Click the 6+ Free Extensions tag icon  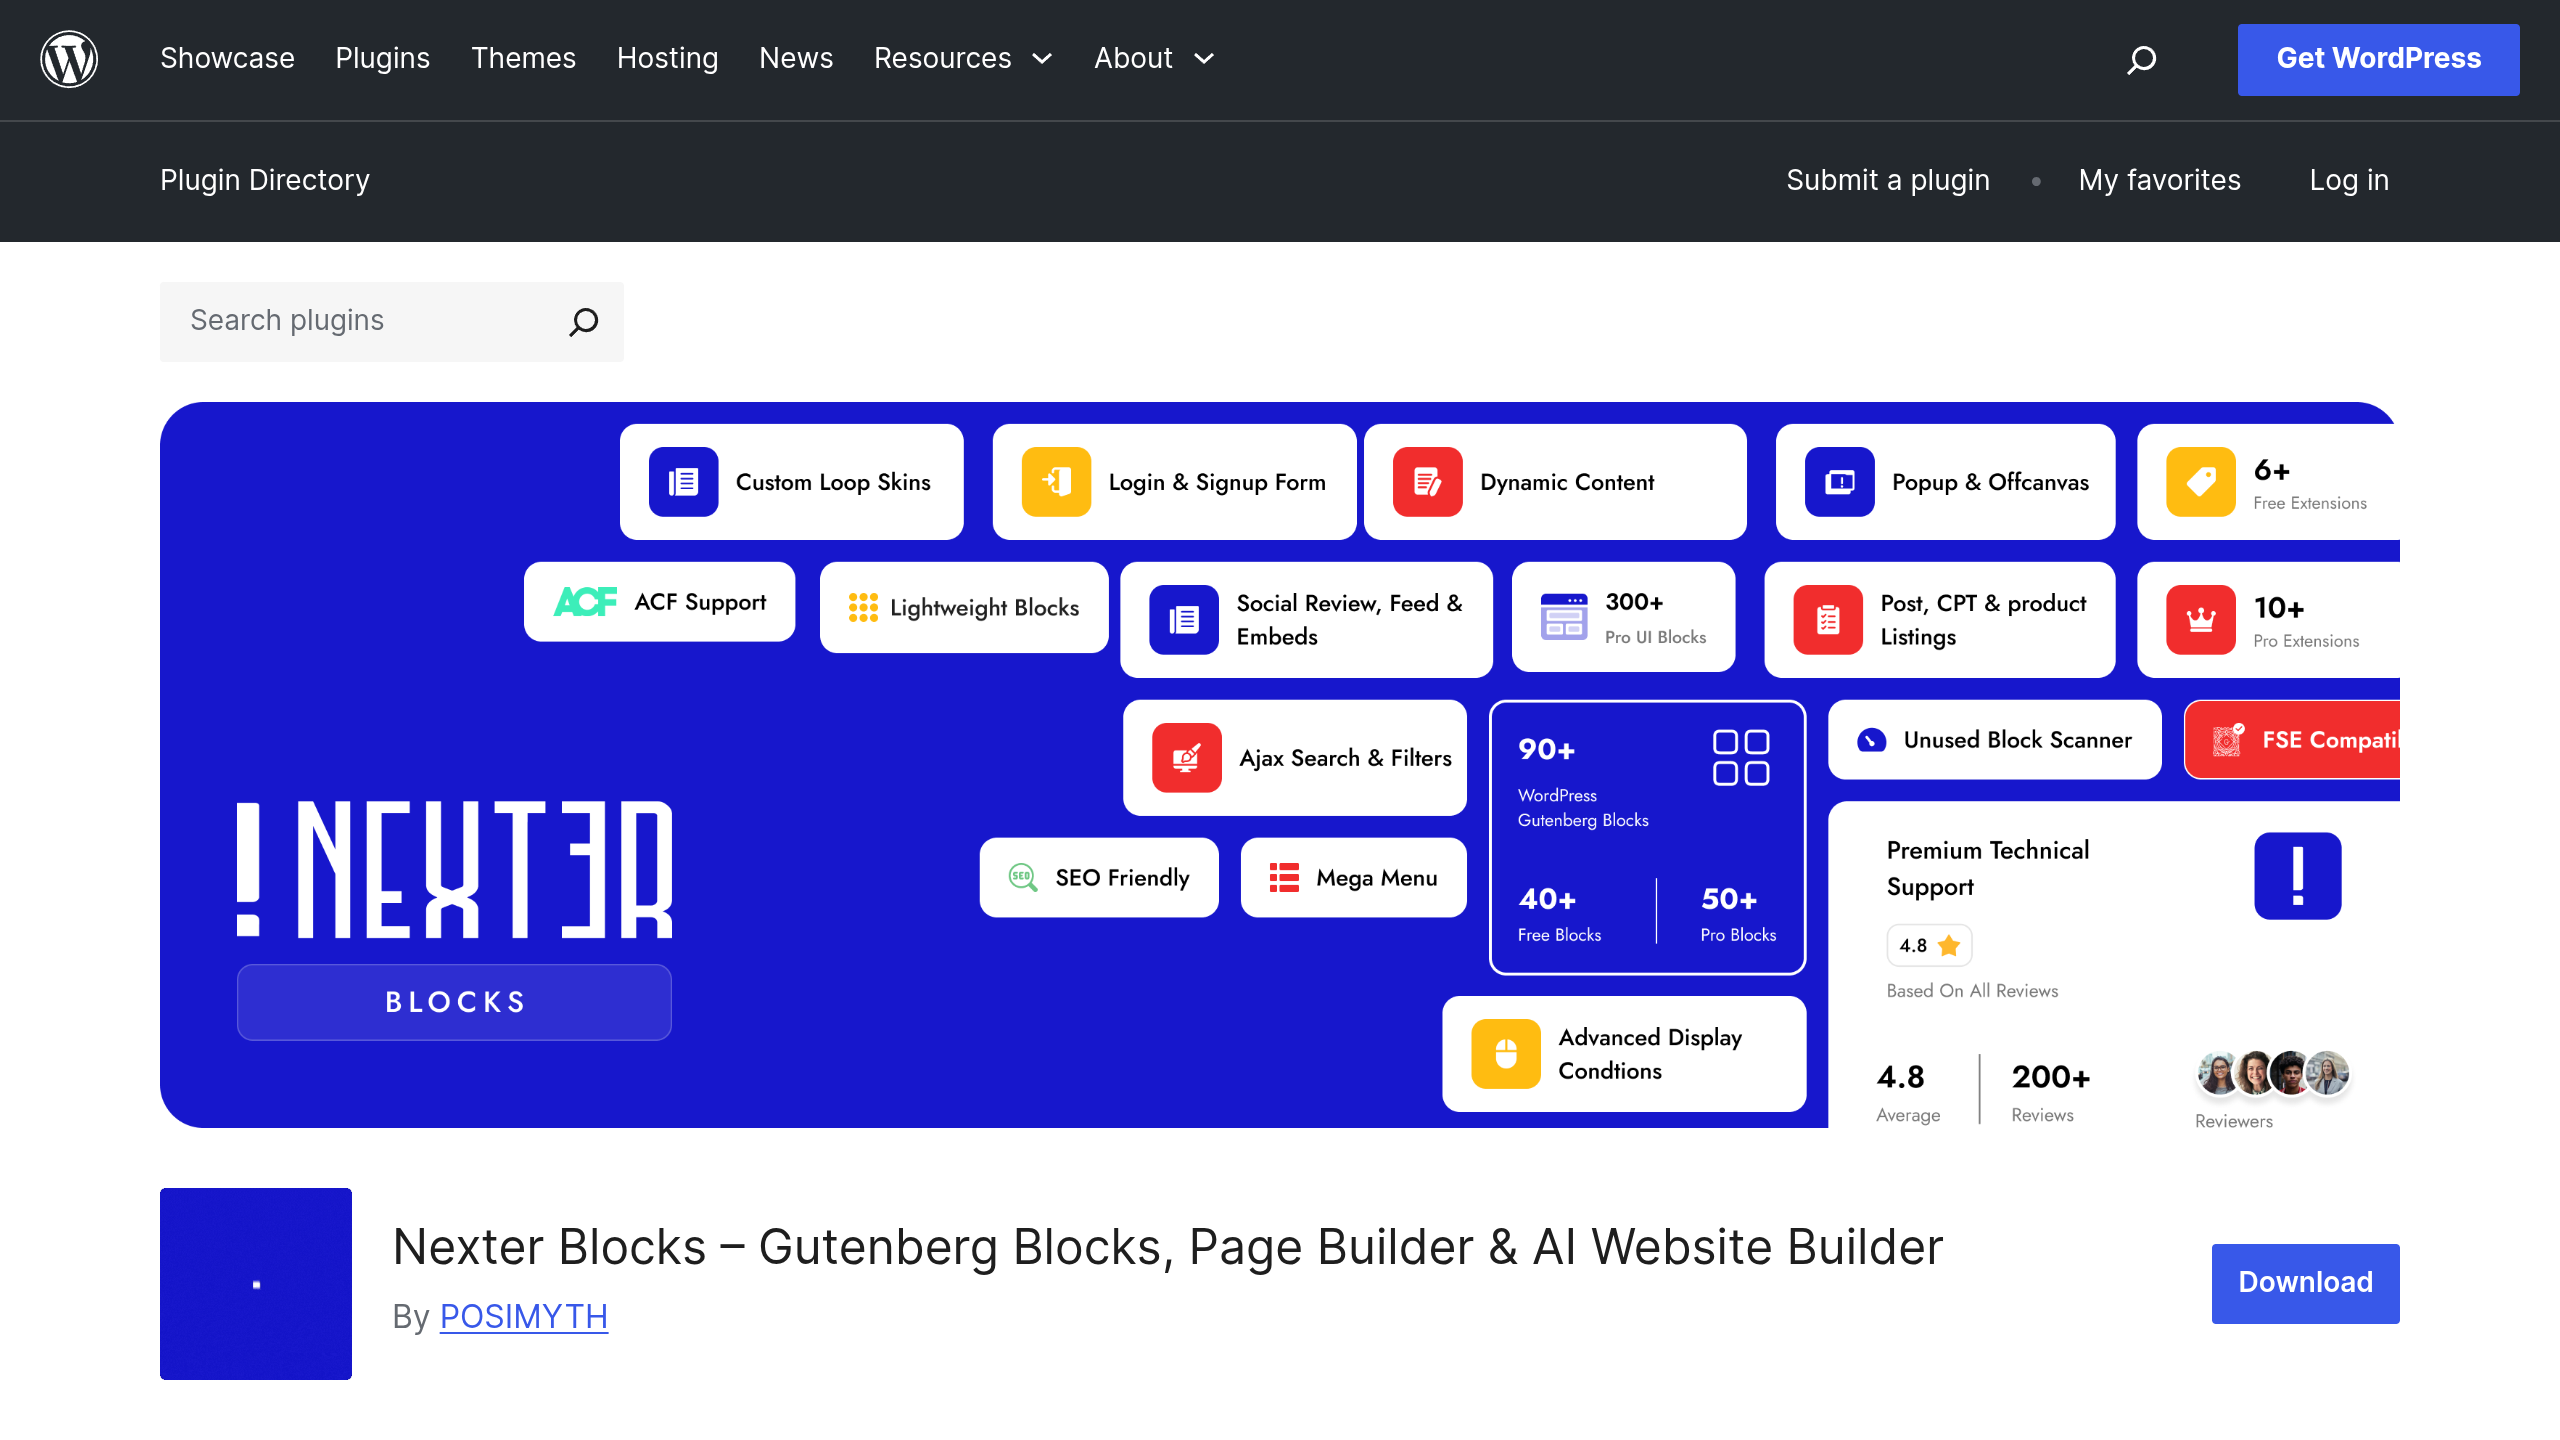click(x=2201, y=482)
